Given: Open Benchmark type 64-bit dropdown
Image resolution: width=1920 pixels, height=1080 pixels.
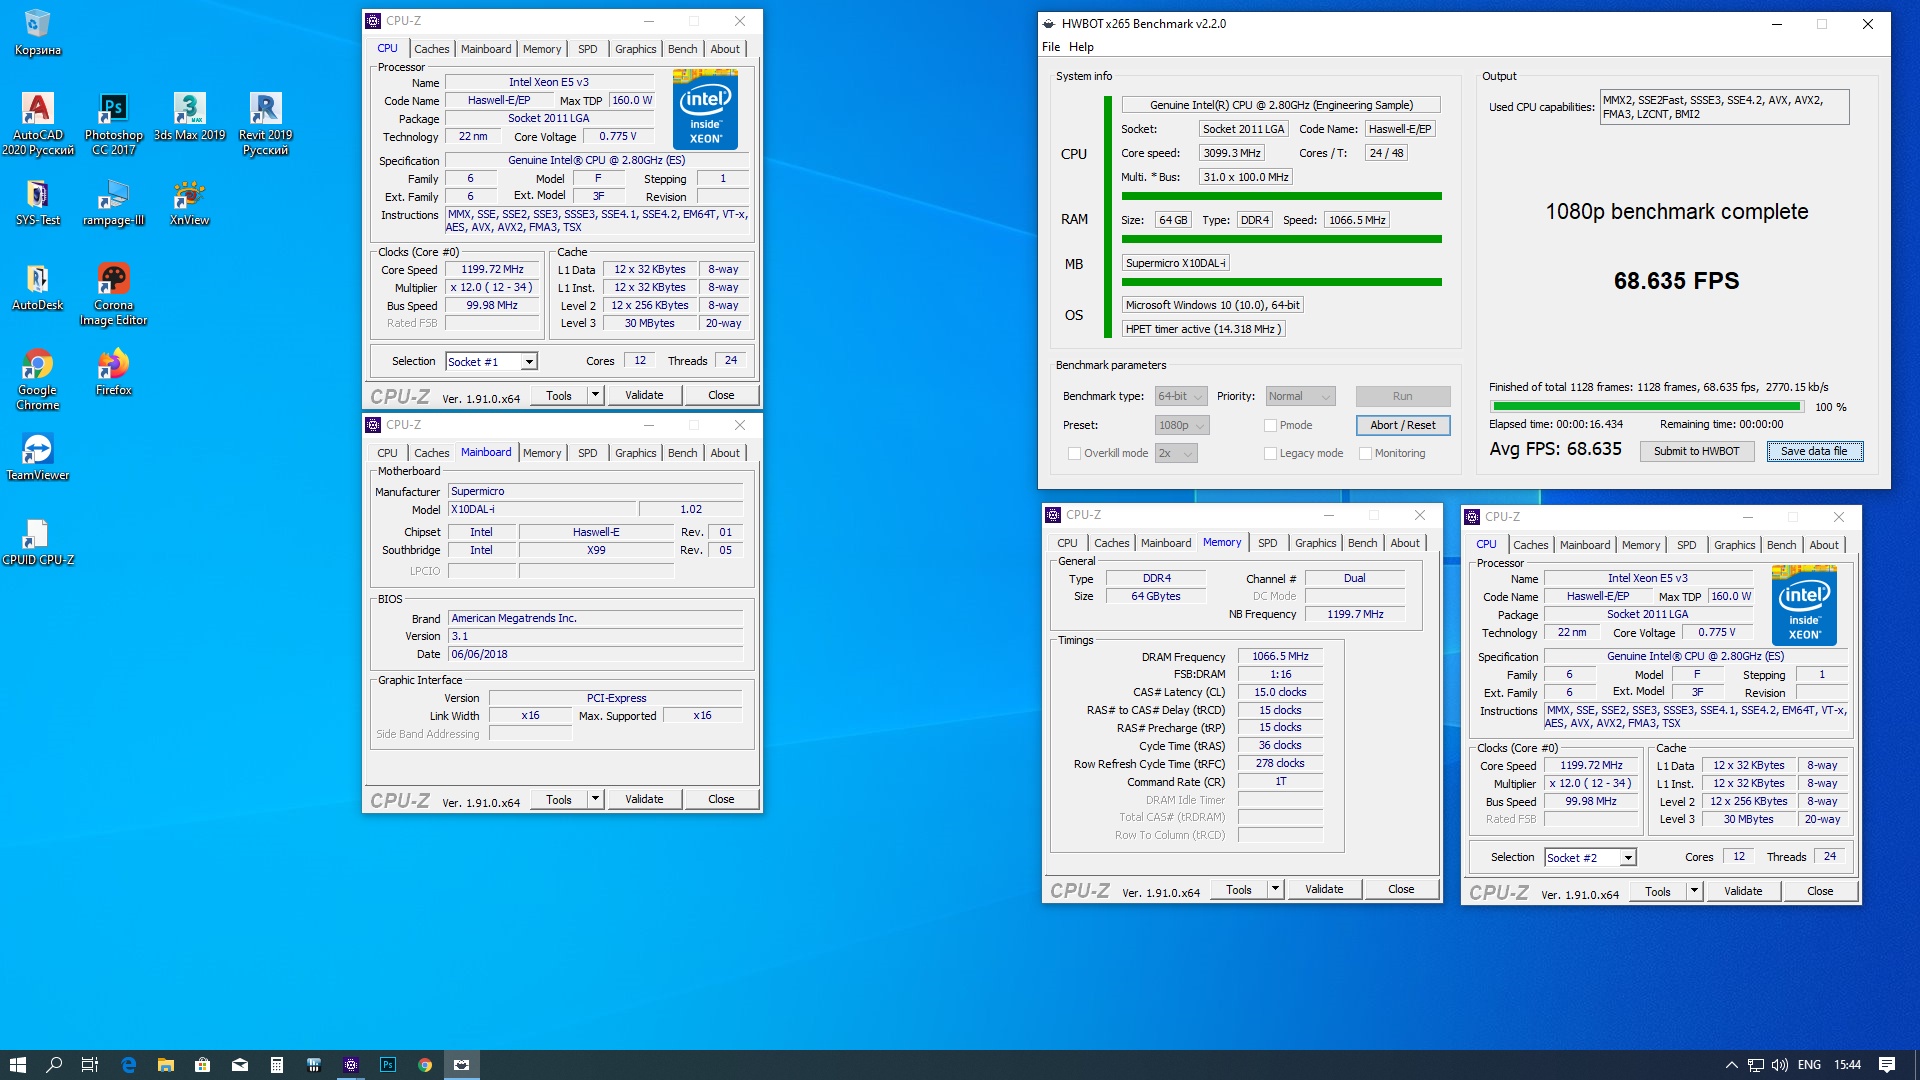Looking at the screenshot, I should point(1181,396).
